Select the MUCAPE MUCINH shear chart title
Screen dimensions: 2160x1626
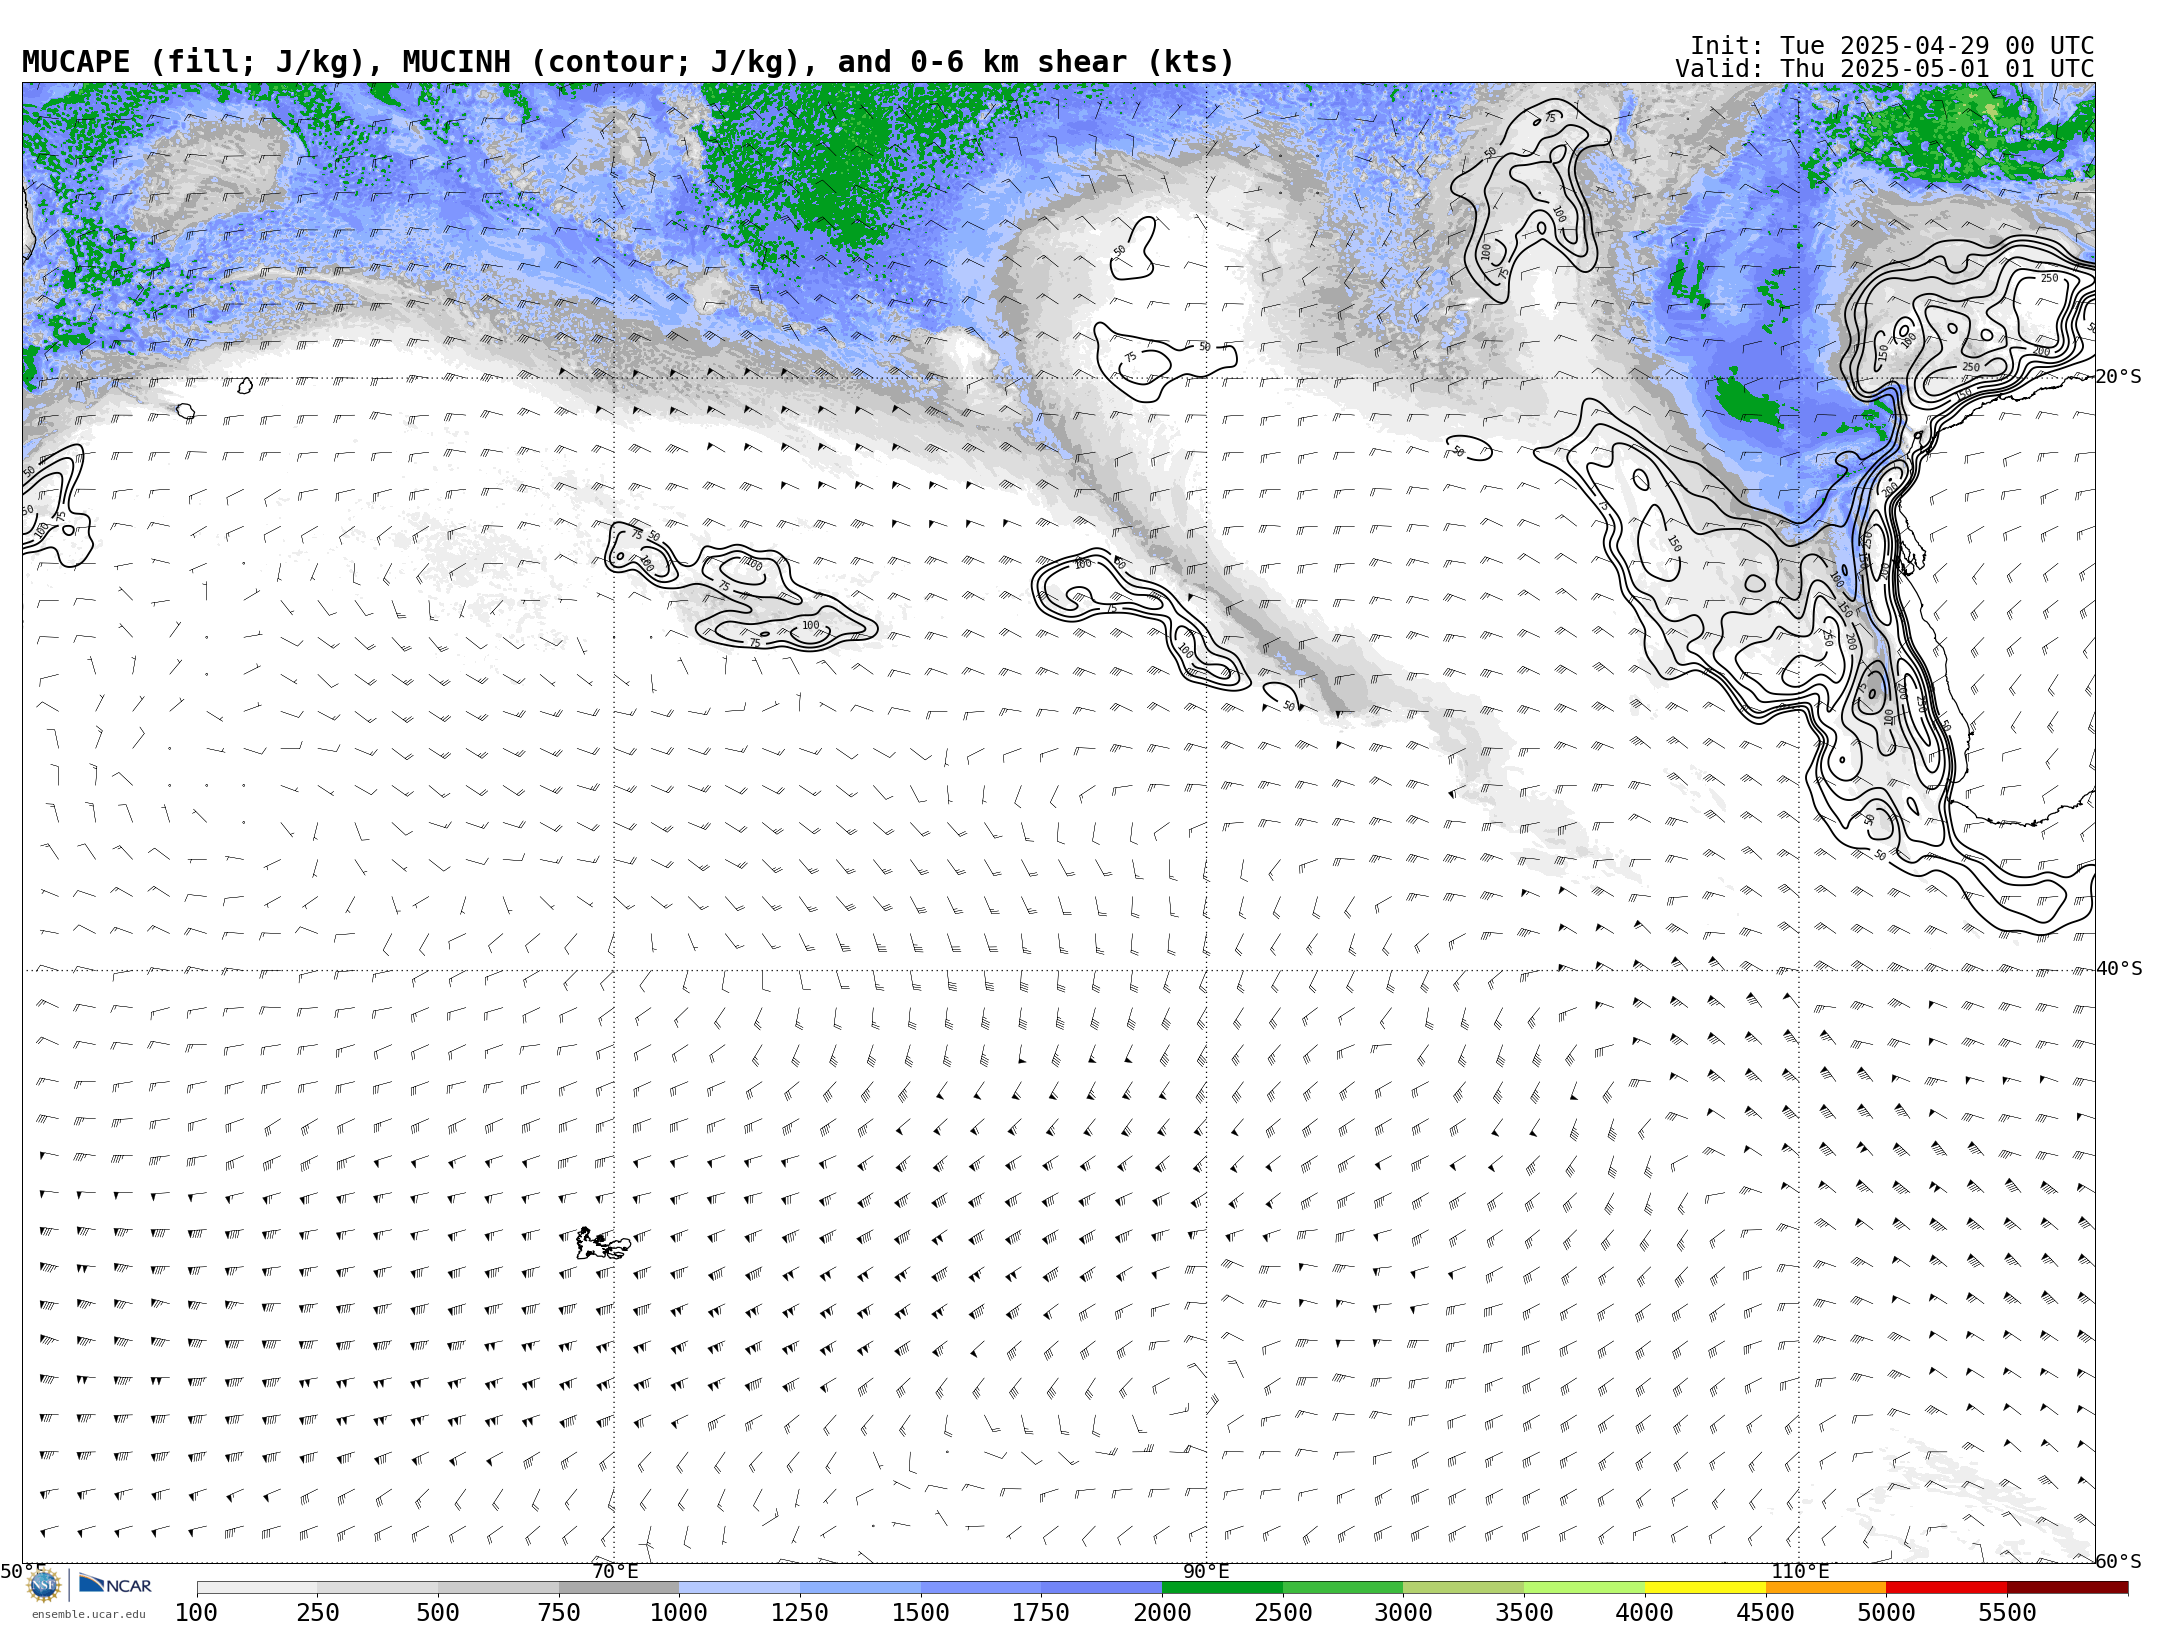point(628,62)
